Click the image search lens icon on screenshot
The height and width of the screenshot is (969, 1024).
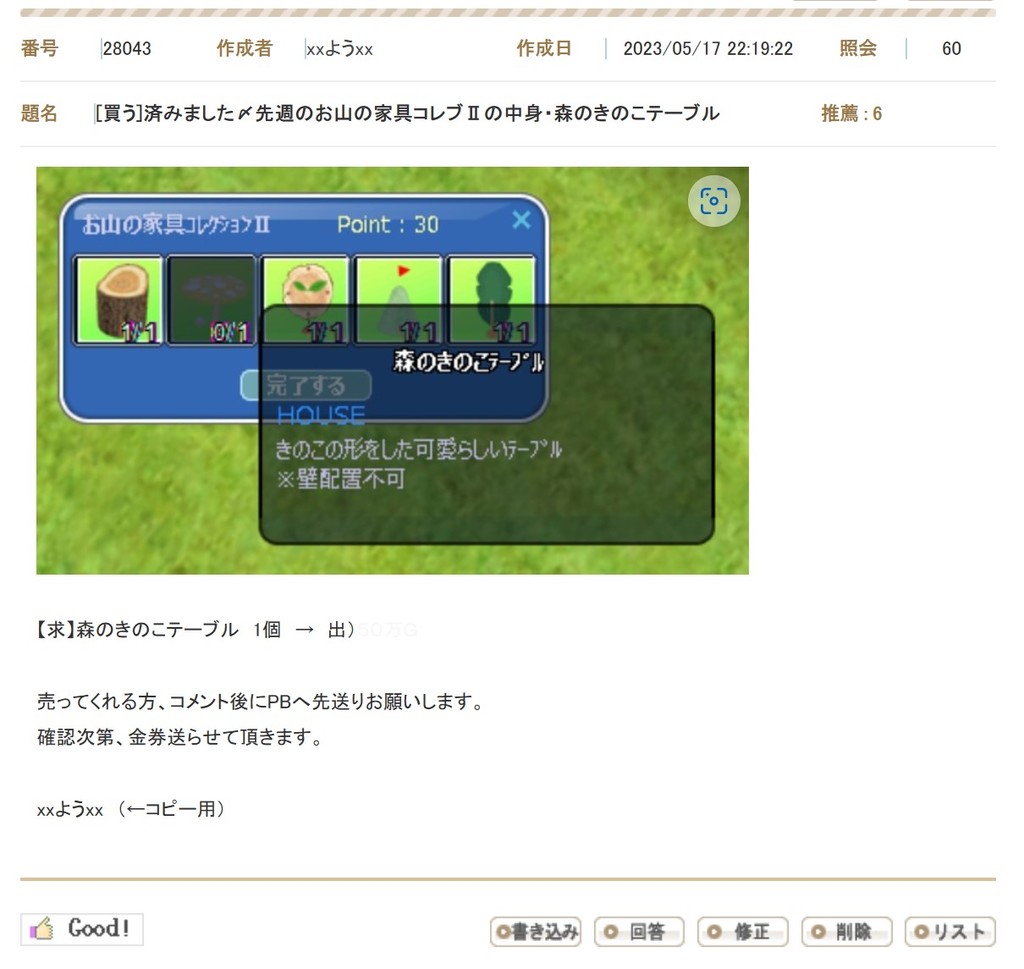coord(714,201)
